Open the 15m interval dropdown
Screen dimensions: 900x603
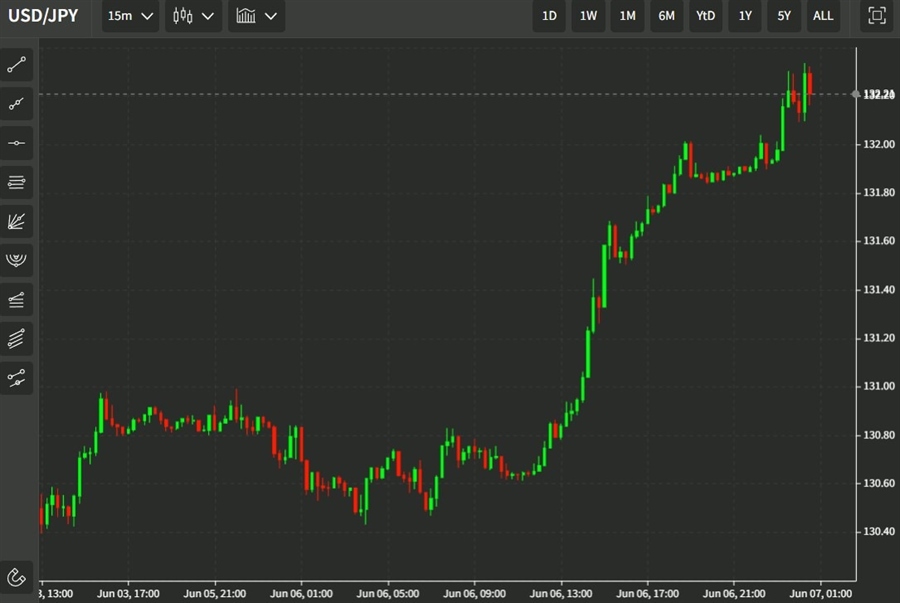click(130, 15)
